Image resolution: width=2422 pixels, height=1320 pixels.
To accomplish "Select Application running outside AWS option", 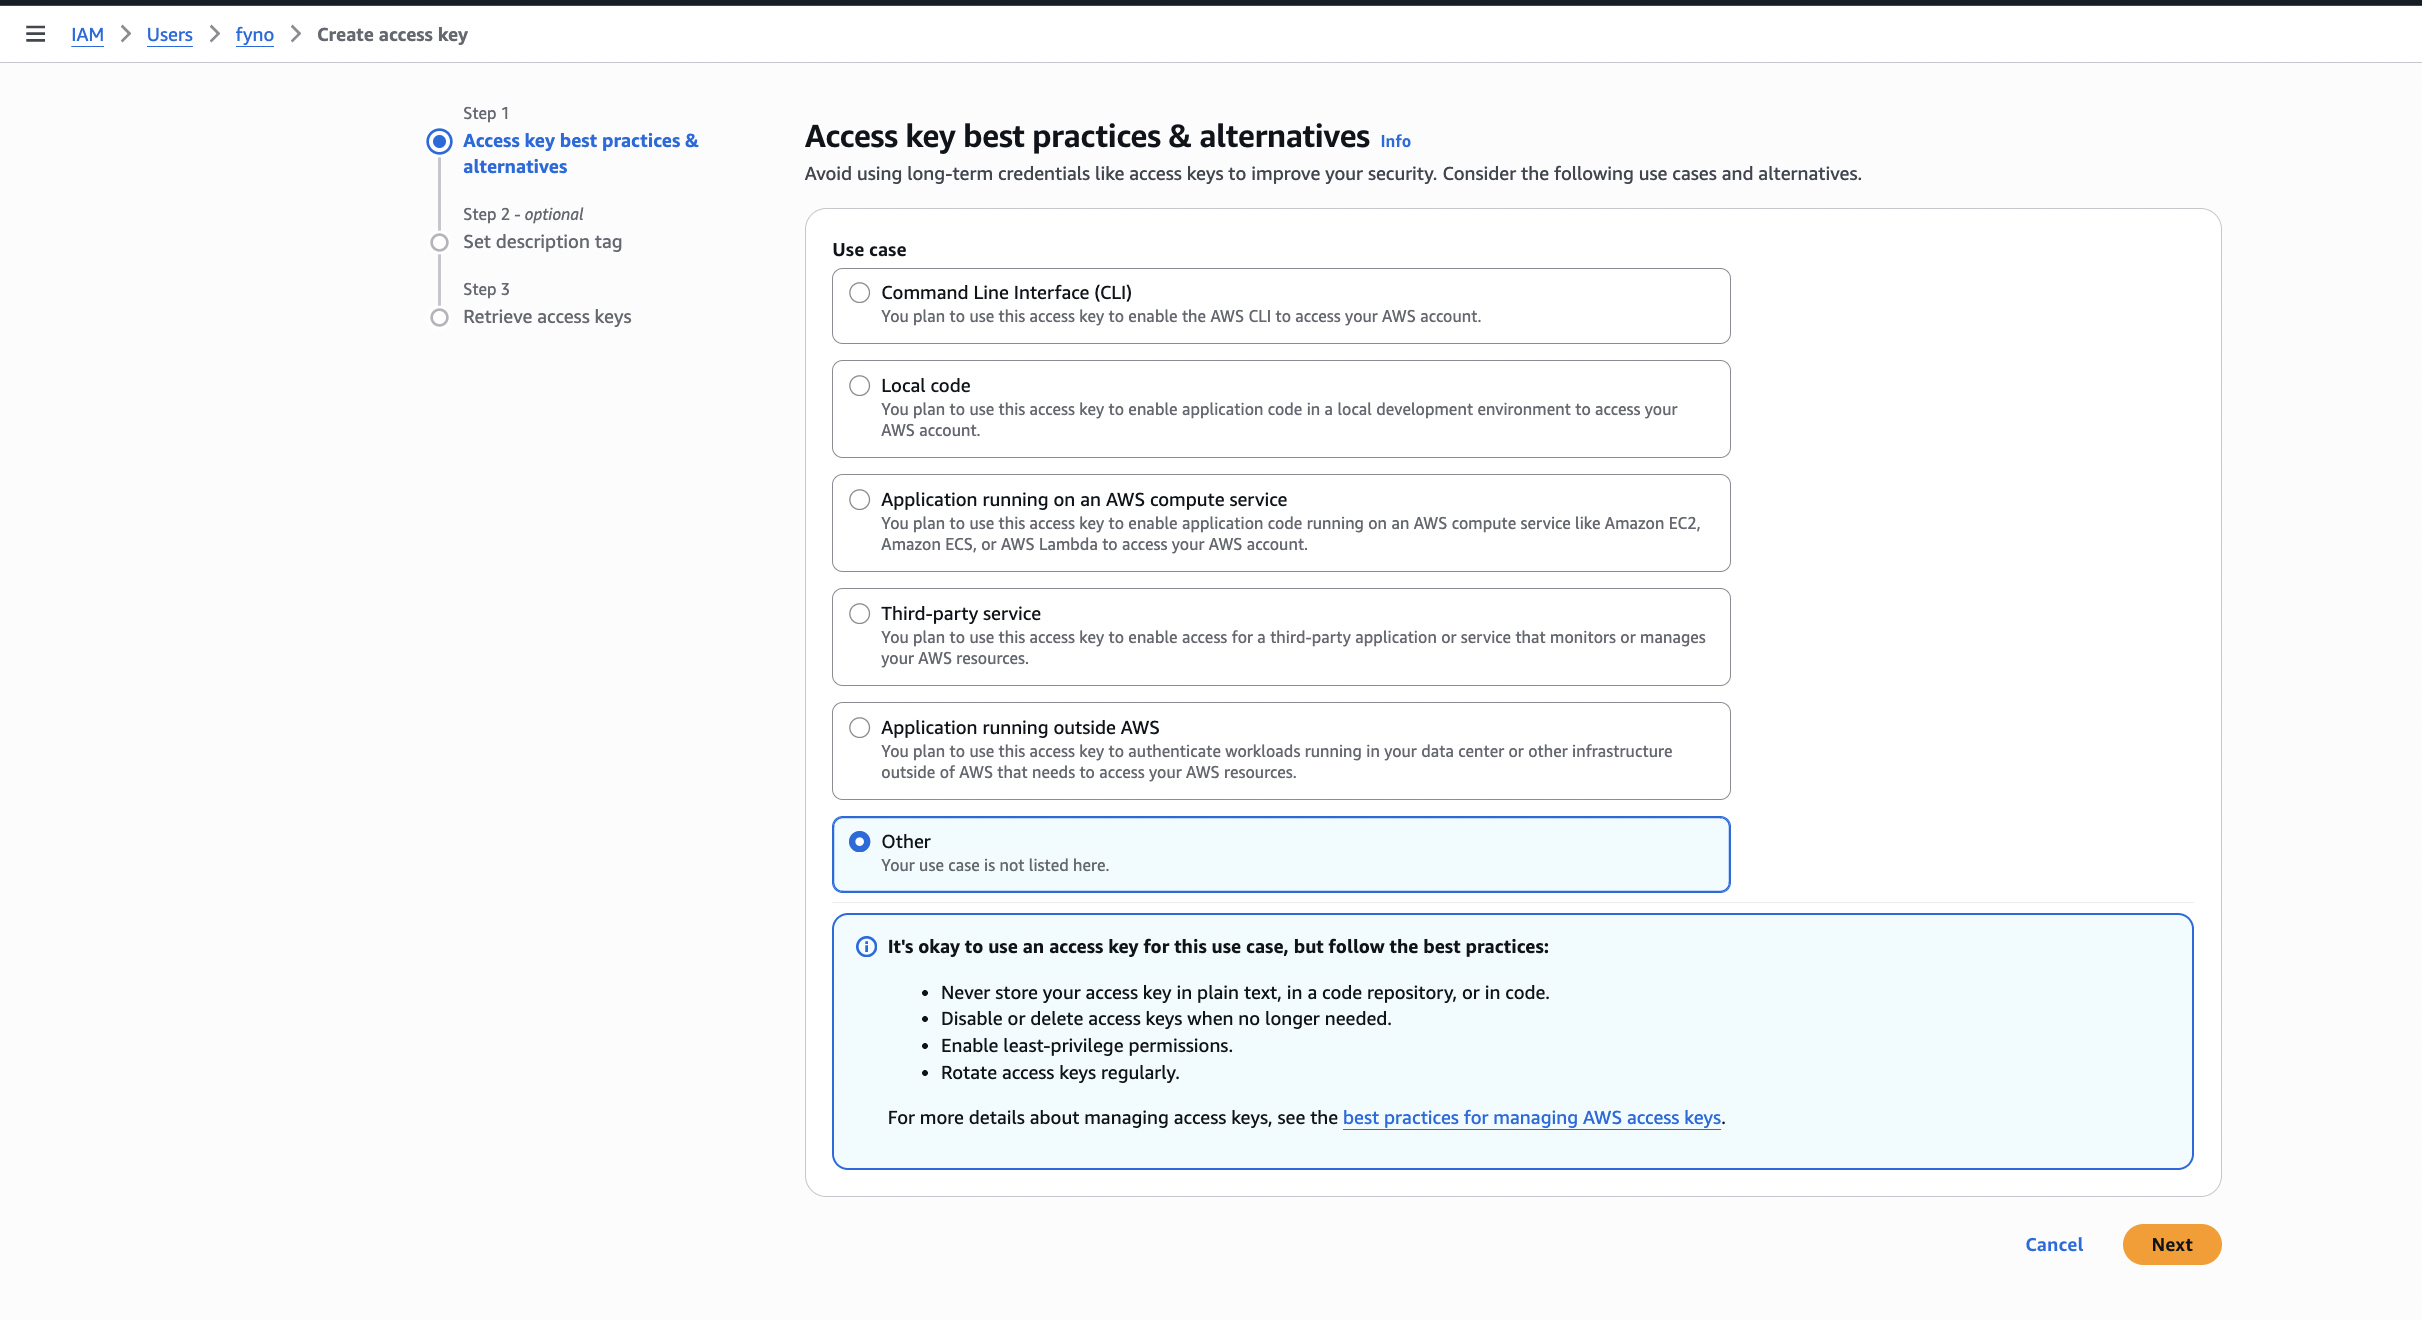I will point(859,728).
